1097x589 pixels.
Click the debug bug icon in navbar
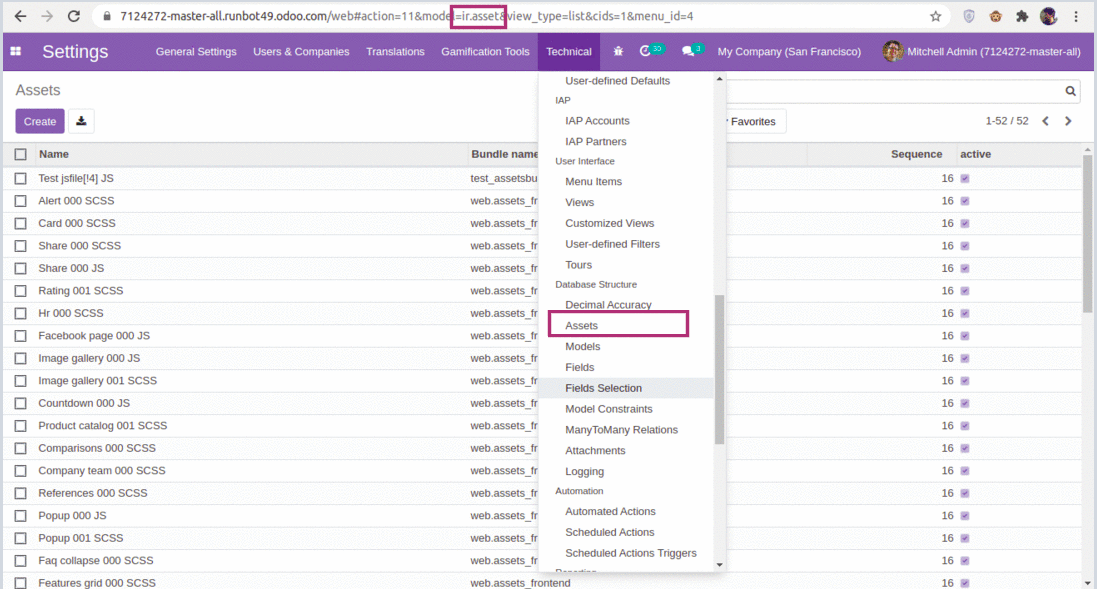click(x=618, y=52)
